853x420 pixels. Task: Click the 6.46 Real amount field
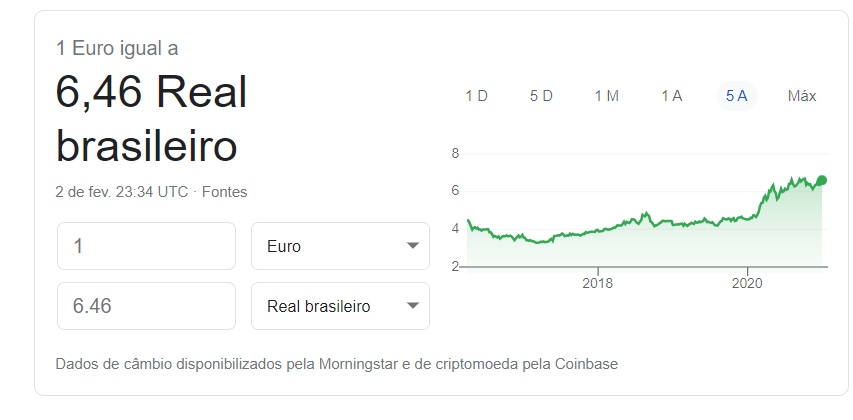[x=146, y=306]
